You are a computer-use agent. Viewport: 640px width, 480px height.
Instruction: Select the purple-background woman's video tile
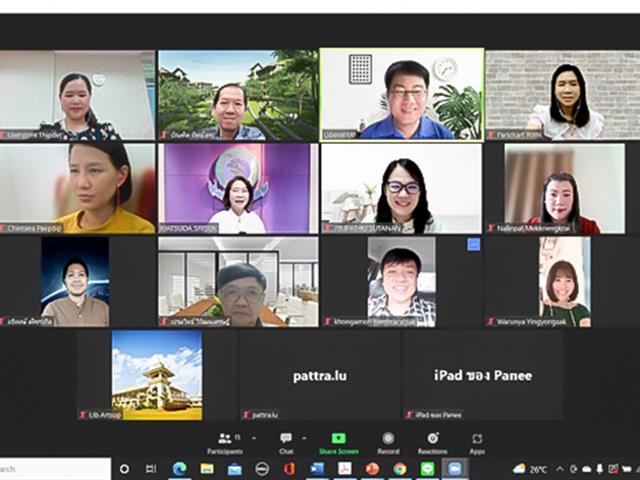click(x=238, y=189)
